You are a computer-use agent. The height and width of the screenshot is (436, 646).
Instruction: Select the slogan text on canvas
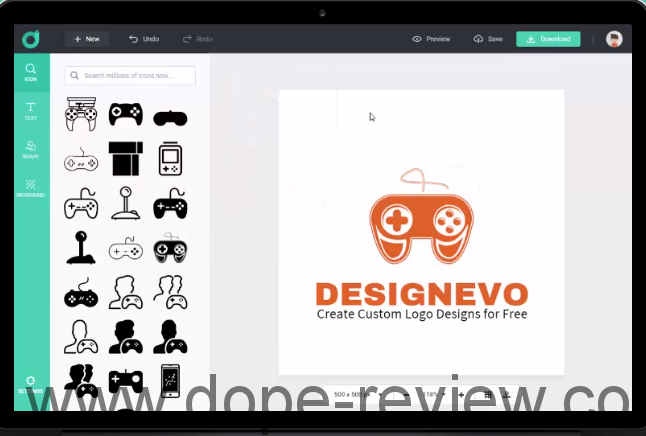coord(421,314)
